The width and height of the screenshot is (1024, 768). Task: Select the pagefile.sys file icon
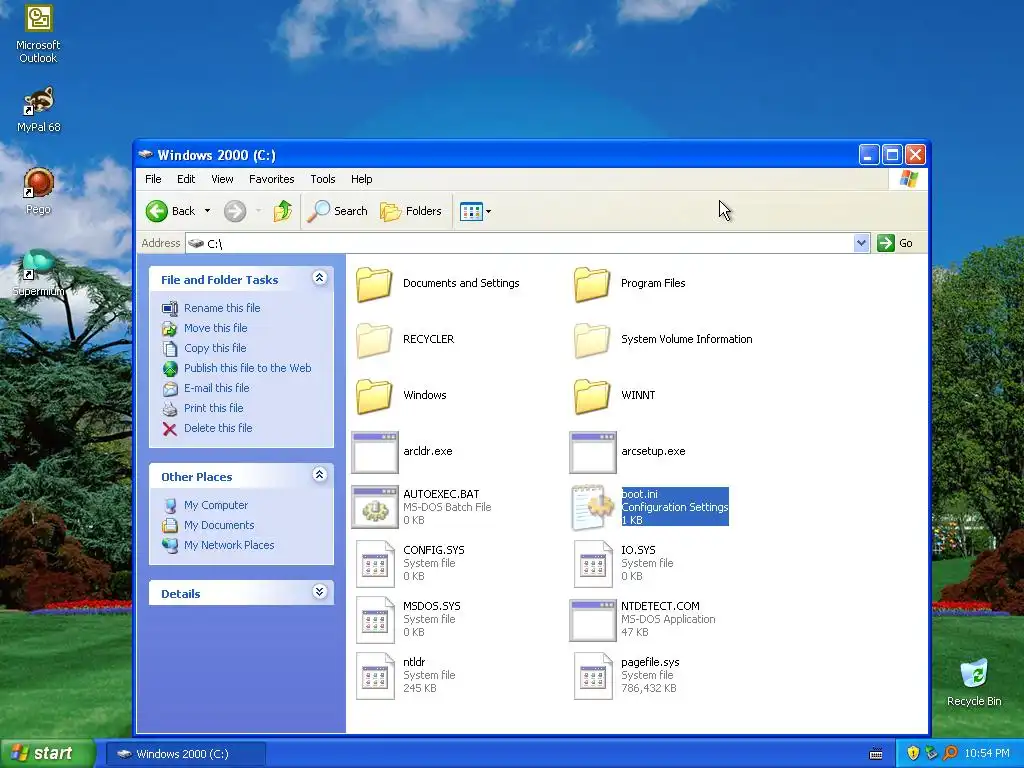click(x=593, y=676)
